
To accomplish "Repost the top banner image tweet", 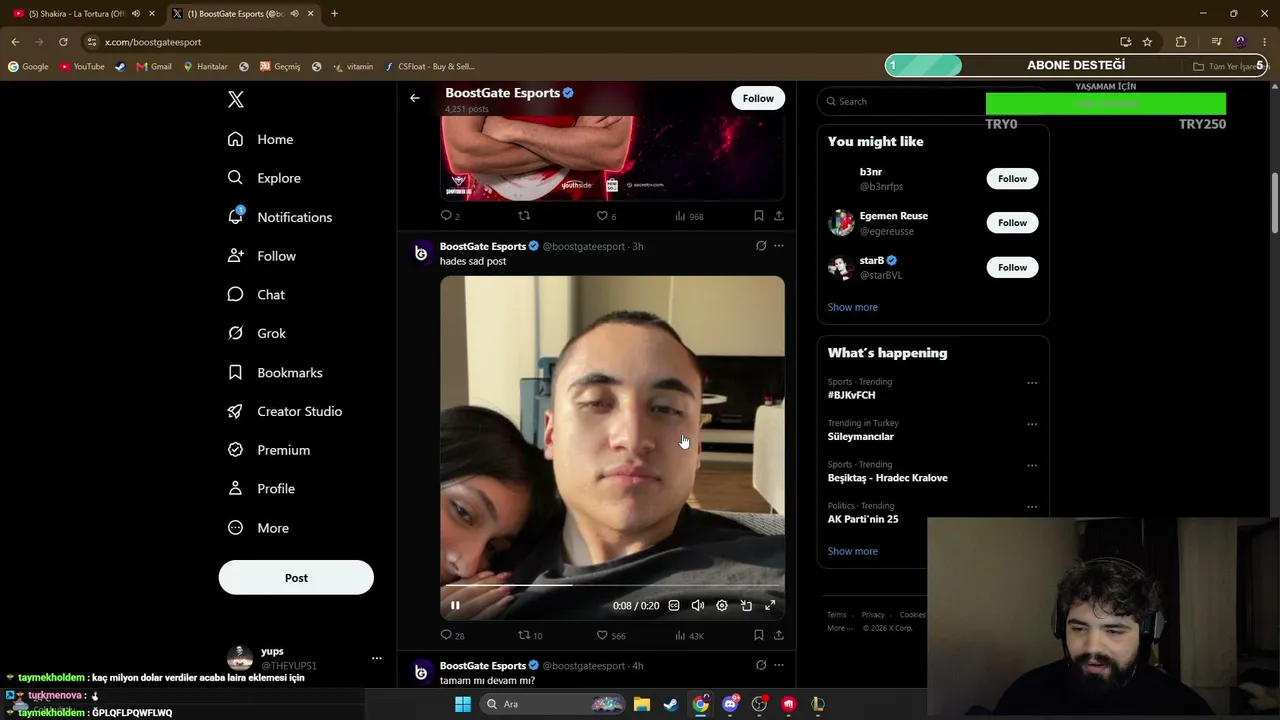I will tap(523, 216).
